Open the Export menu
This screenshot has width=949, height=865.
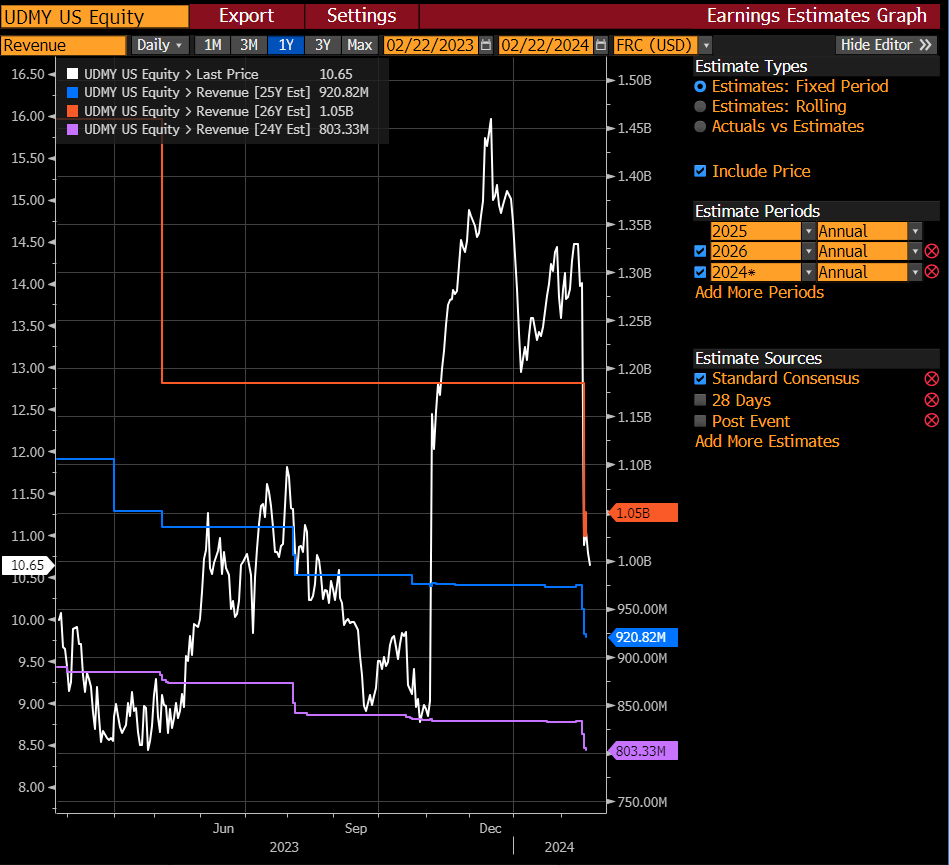click(x=246, y=16)
